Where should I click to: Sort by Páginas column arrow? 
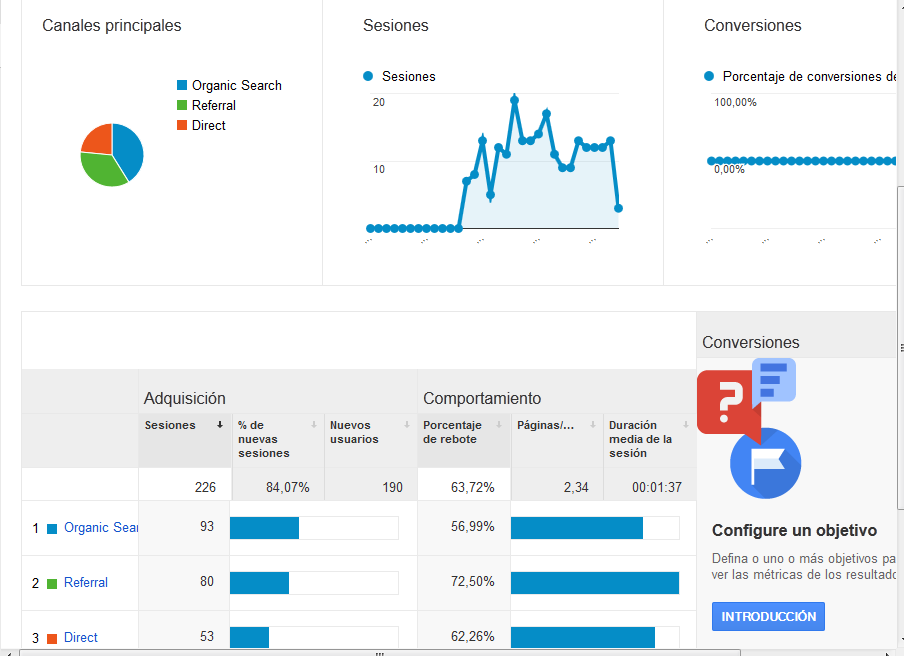[592, 425]
